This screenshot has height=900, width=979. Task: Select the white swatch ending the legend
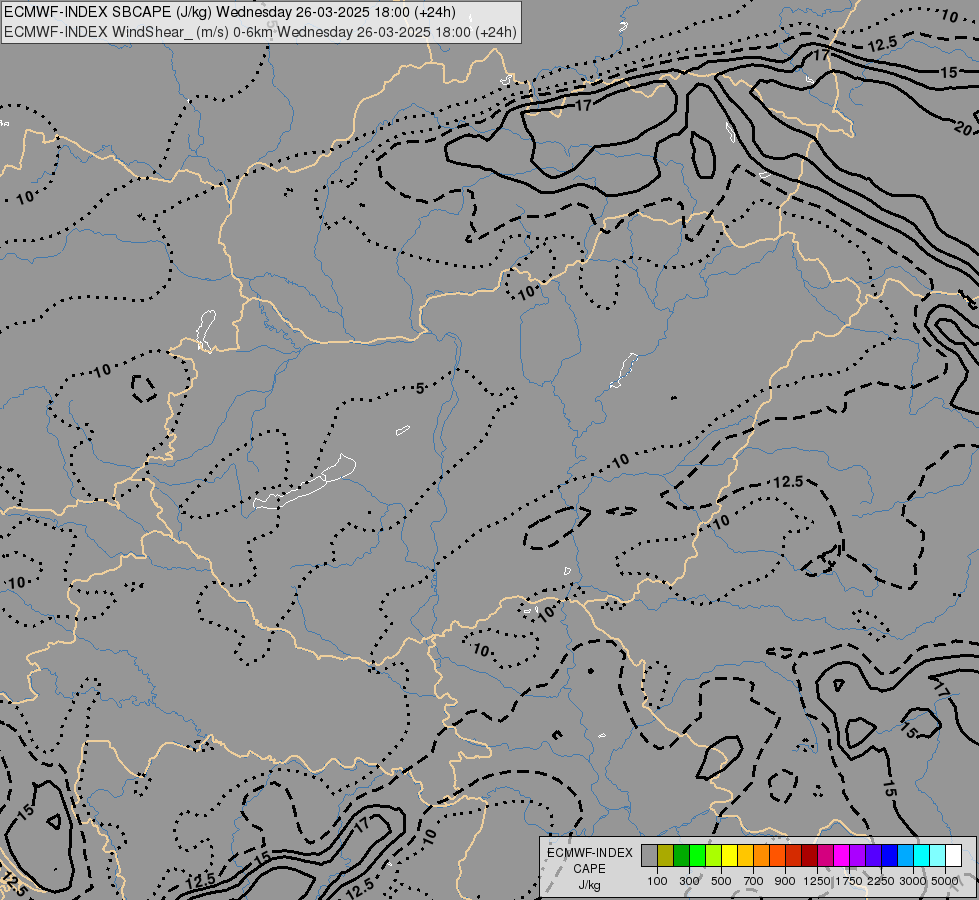(x=953, y=856)
